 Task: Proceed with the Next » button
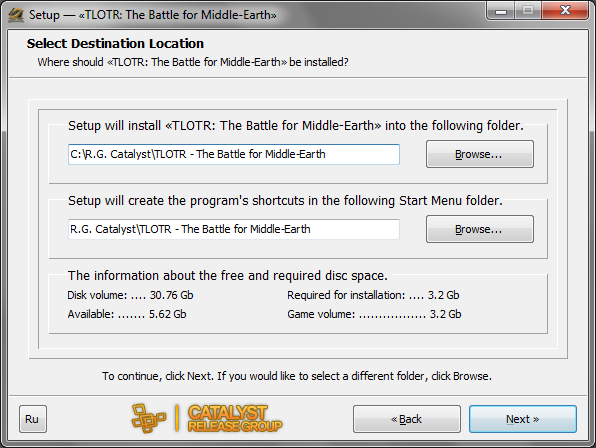(523, 419)
